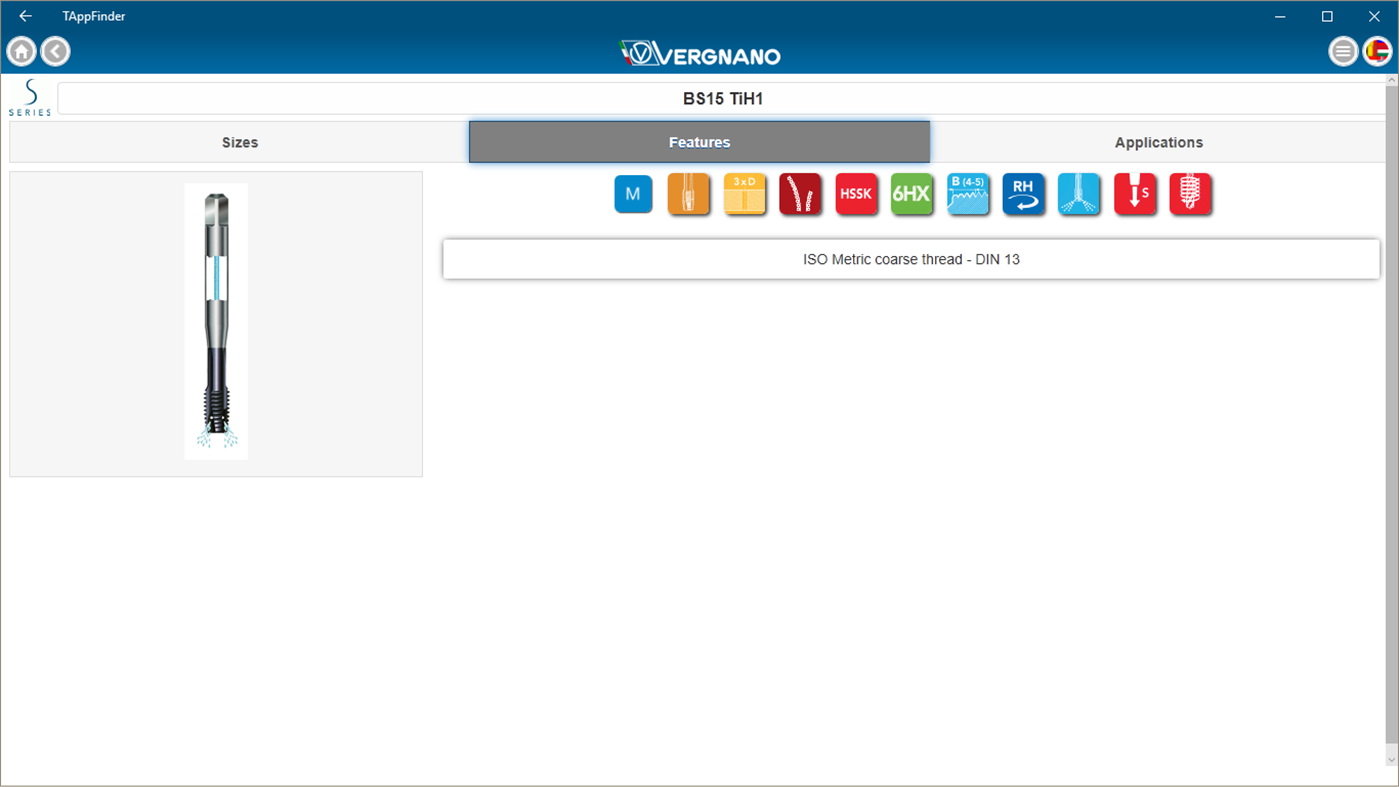Image resolution: width=1399 pixels, height=787 pixels.
Task: Click the BS15 TiH1 product title field
Action: tap(722, 99)
